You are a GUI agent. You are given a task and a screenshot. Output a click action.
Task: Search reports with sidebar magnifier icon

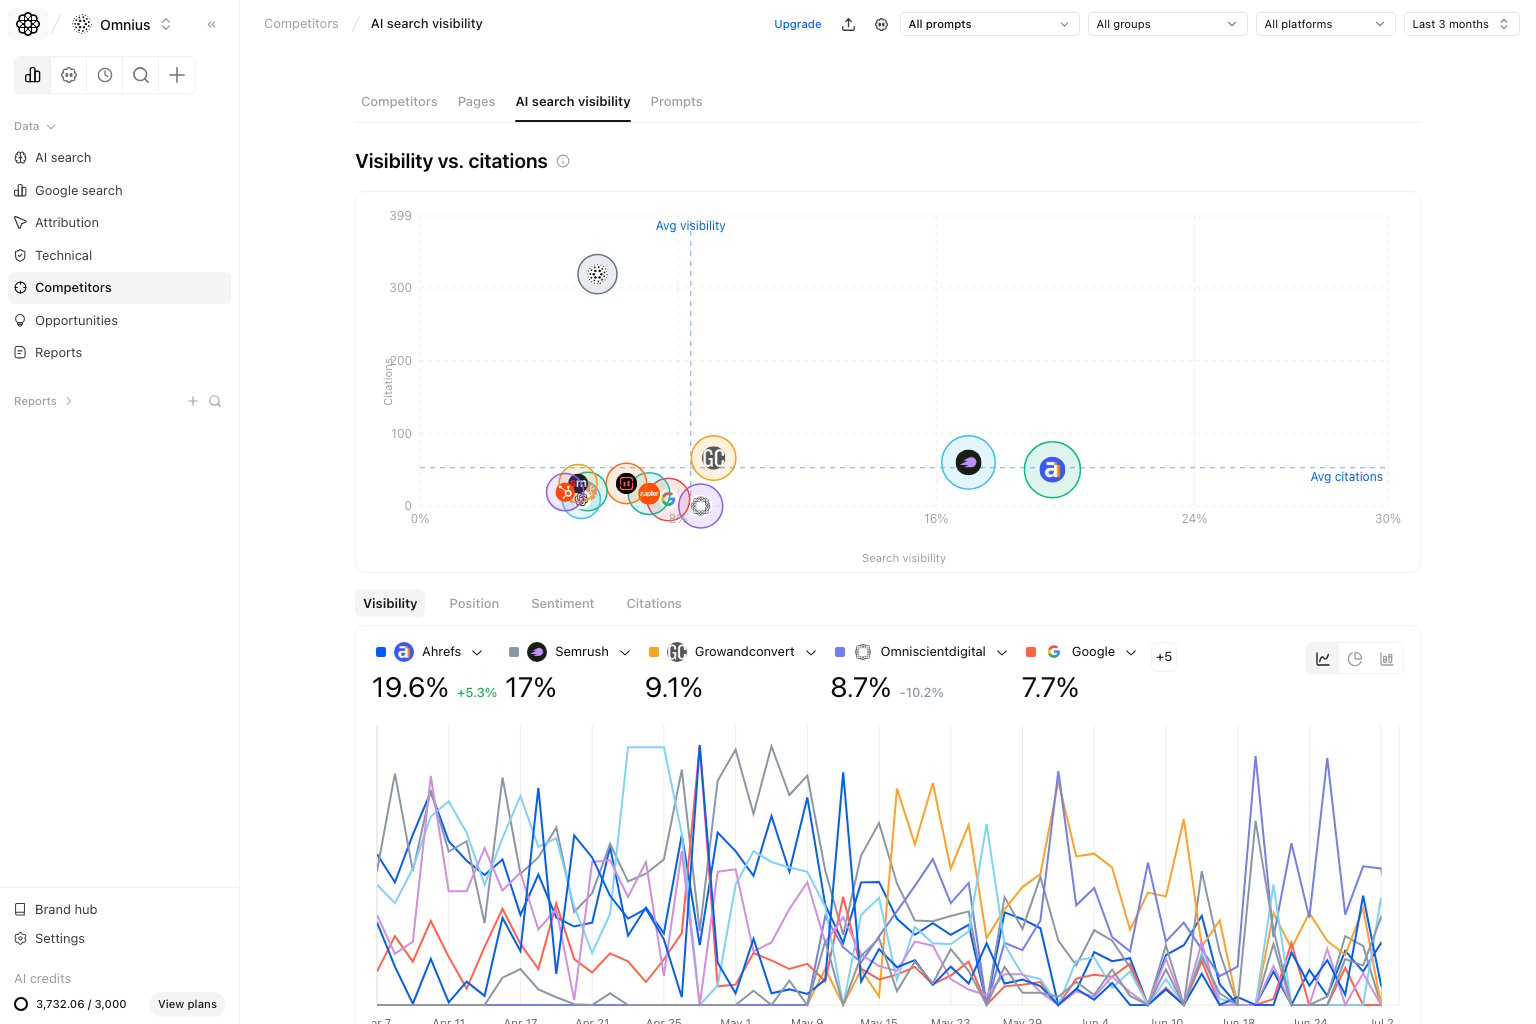point(215,401)
